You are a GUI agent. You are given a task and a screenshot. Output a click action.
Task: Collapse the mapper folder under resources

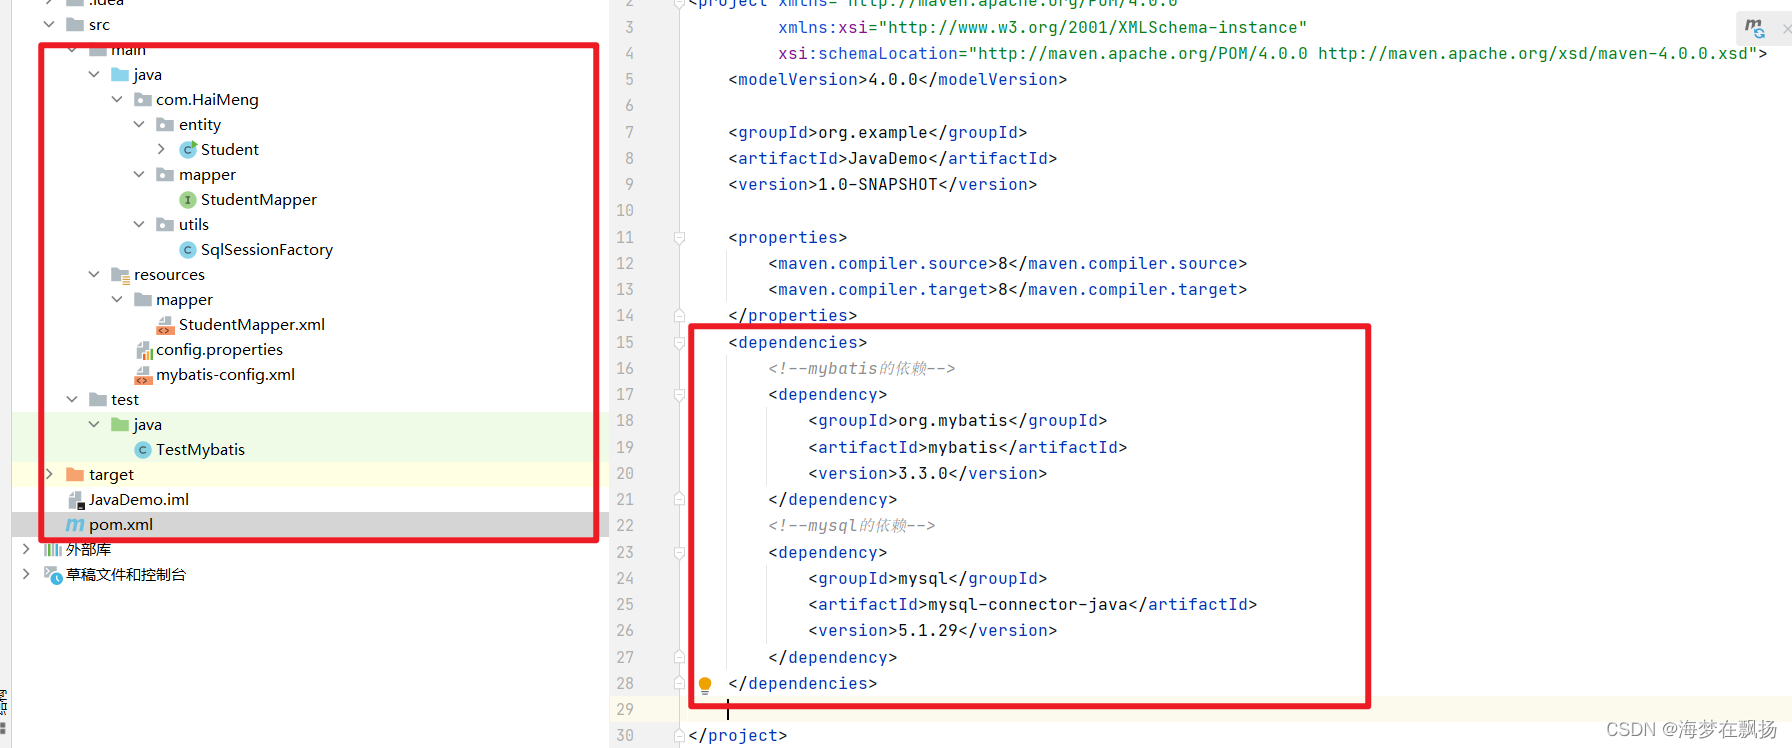click(117, 299)
